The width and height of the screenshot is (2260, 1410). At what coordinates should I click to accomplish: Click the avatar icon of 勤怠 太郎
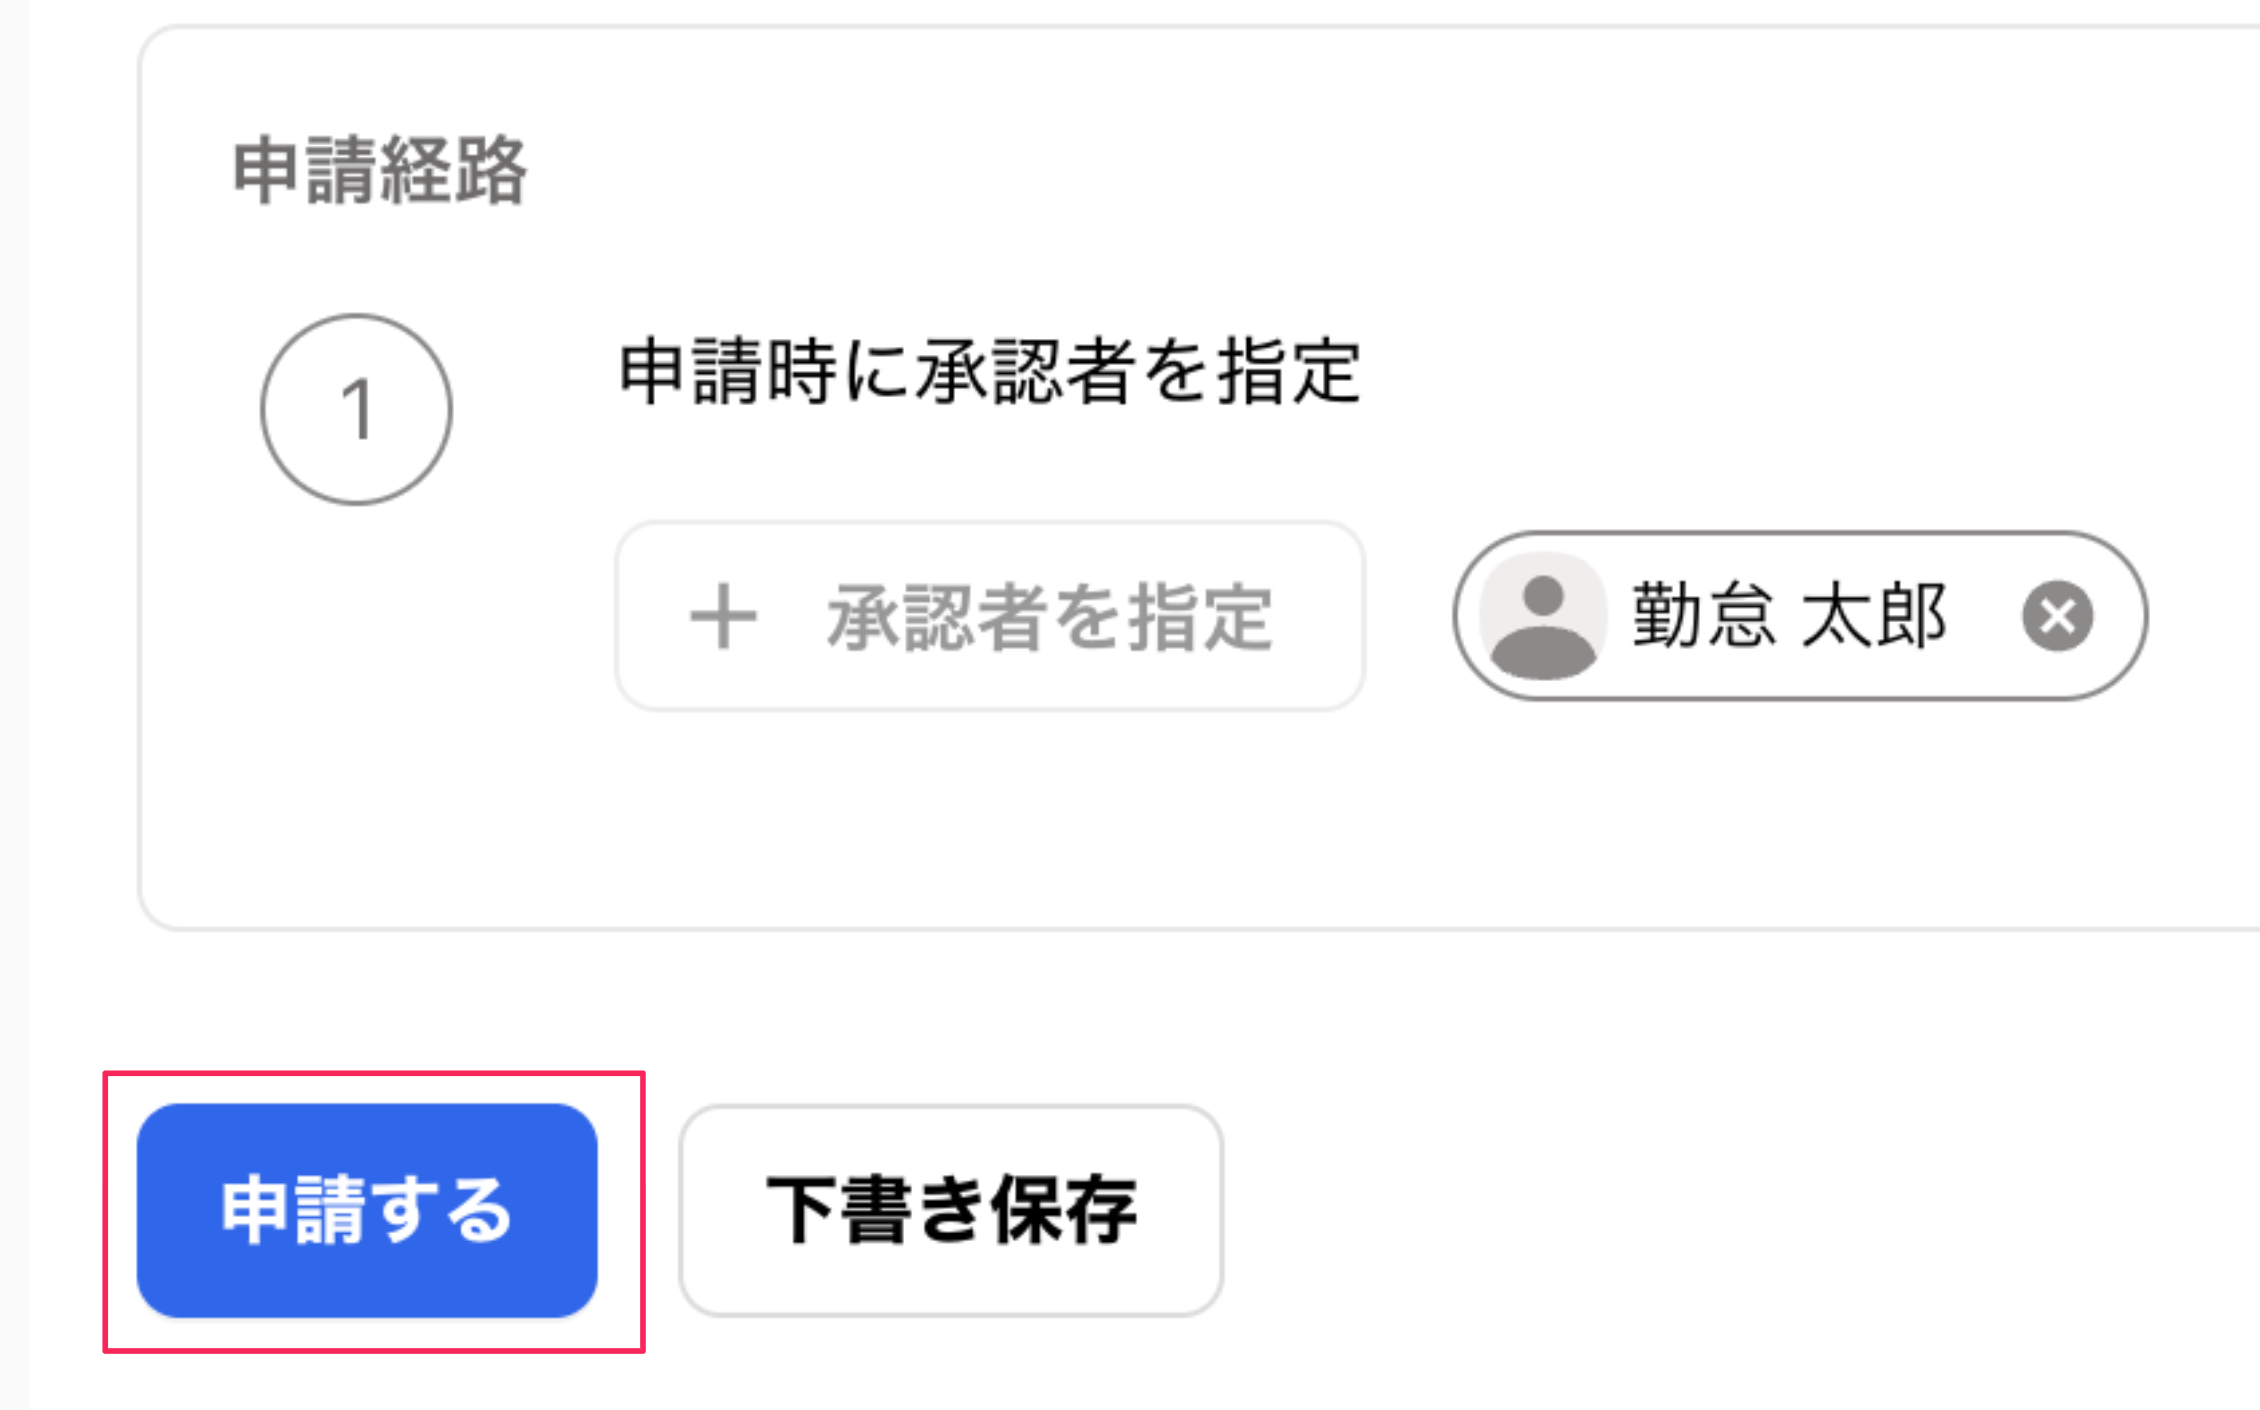pyautogui.click(x=1543, y=616)
